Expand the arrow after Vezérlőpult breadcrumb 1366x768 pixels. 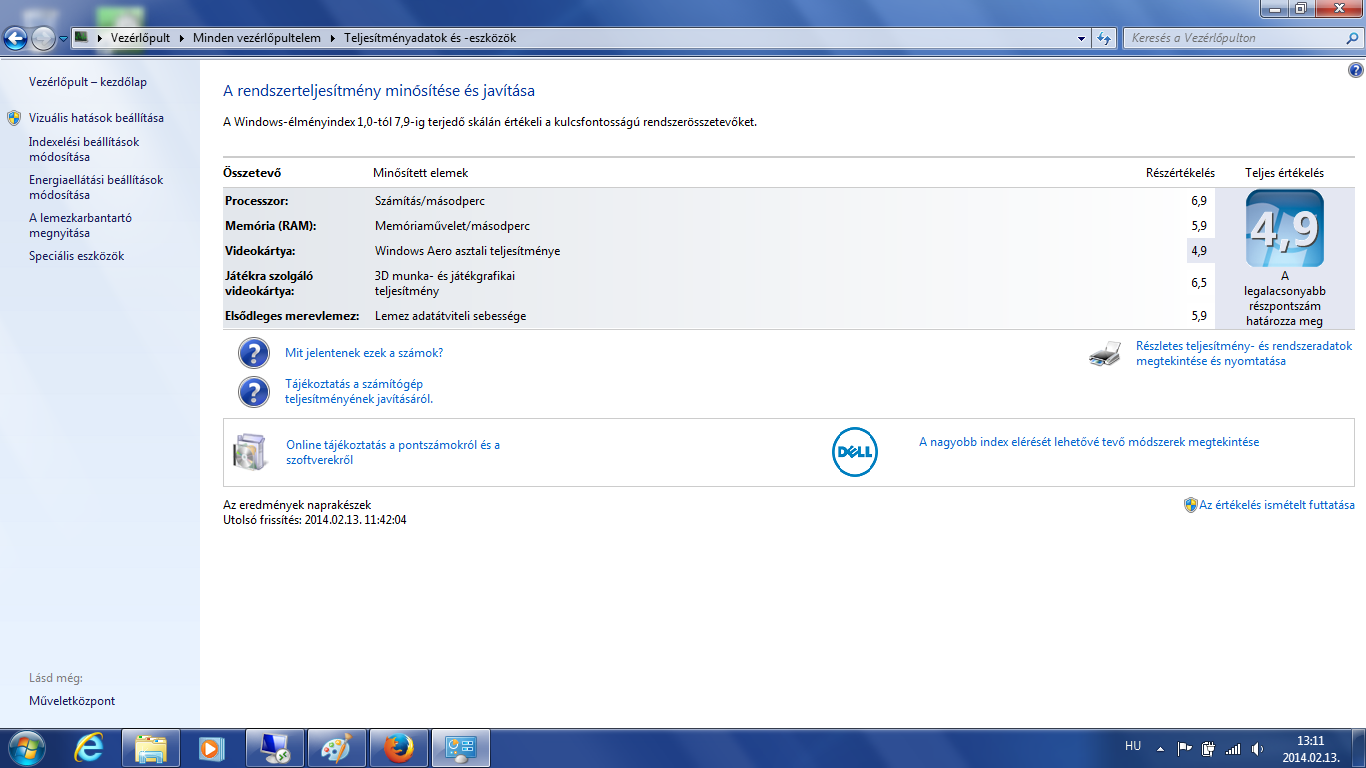tap(182, 38)
